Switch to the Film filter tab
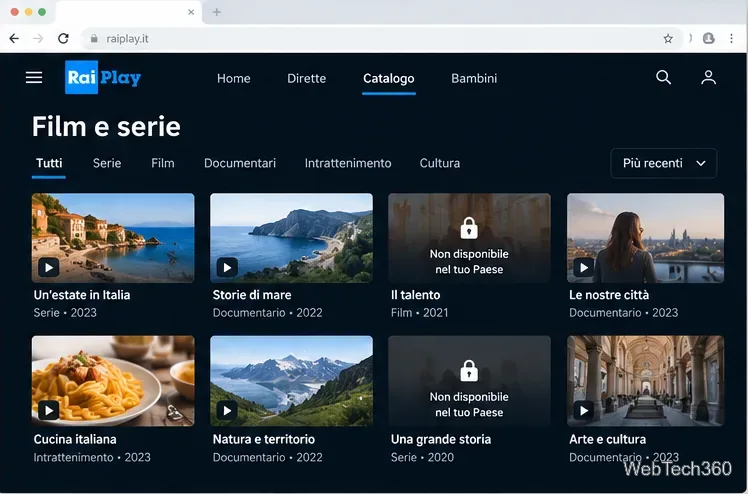The image size is (748, 494). (163, 163)
